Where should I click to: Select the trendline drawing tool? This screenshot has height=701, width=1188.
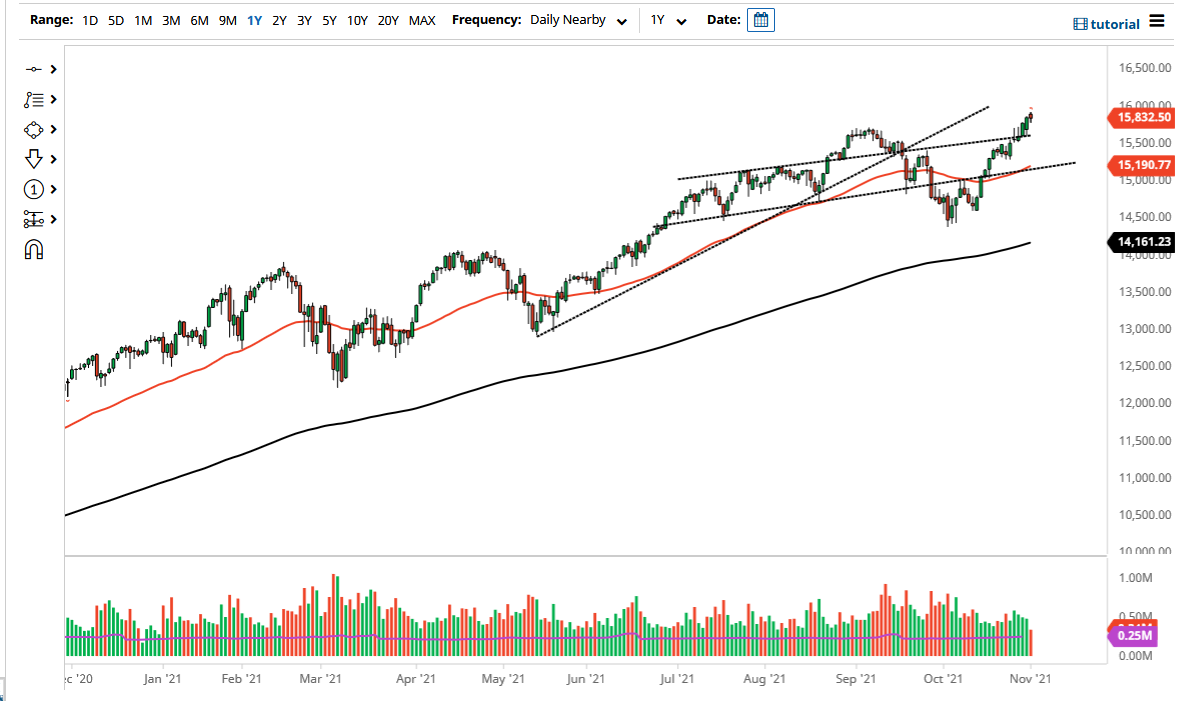click(33, 69)
